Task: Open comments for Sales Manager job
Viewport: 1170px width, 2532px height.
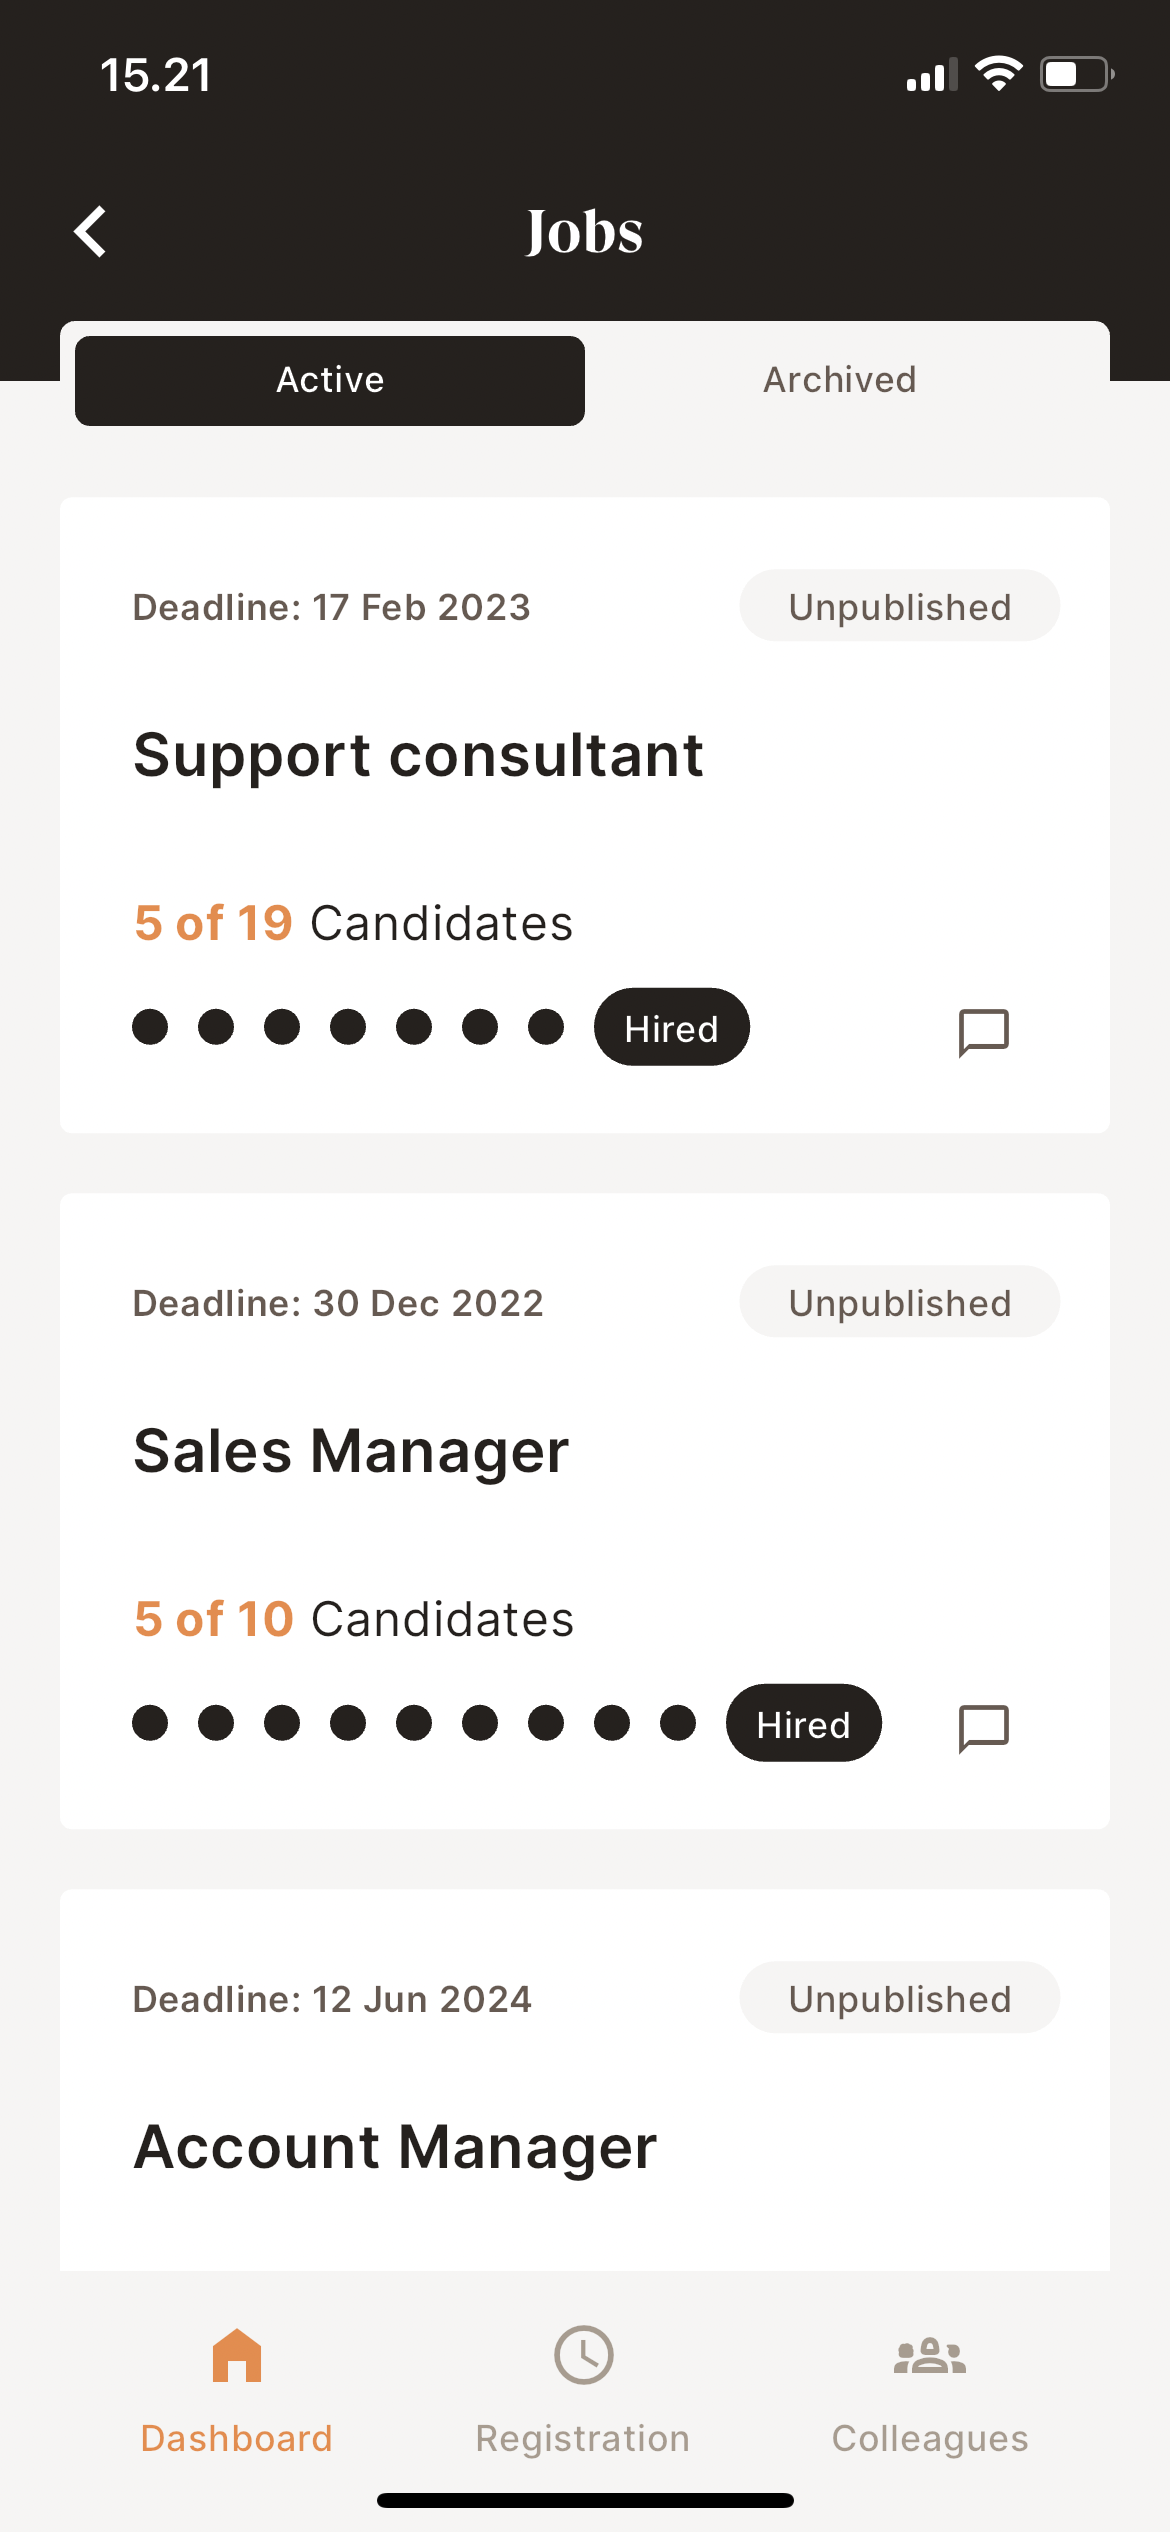Action: 983,1727
